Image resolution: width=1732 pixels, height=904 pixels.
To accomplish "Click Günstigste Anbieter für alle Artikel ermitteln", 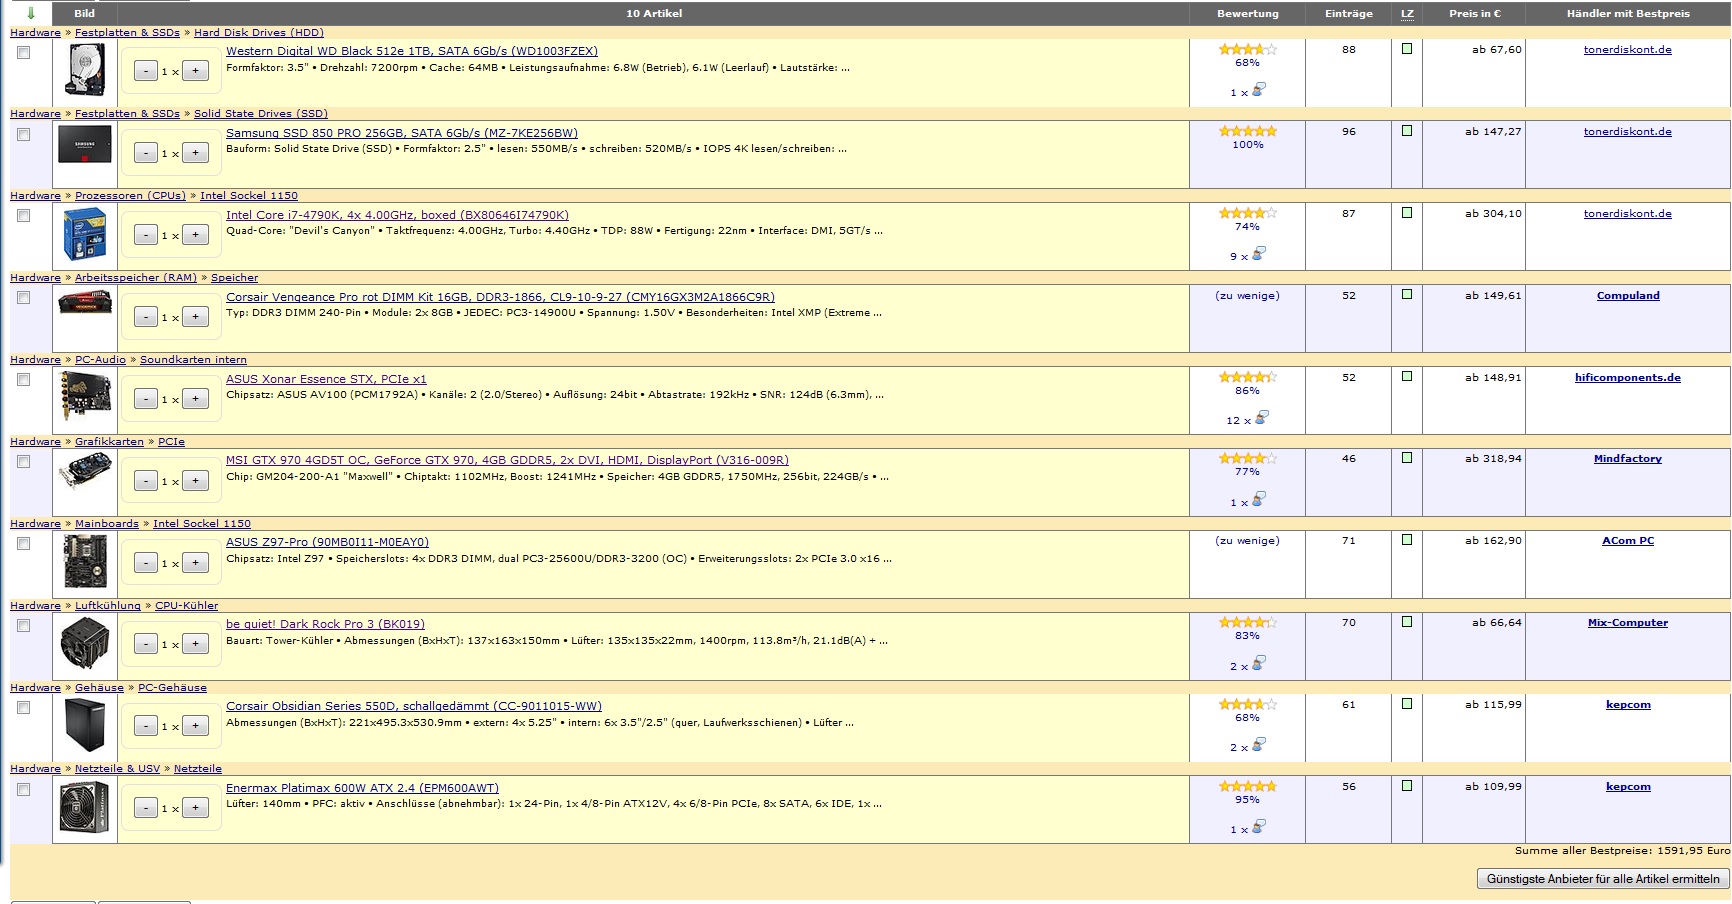I will pyautogui.click(x=1602, y=879).
